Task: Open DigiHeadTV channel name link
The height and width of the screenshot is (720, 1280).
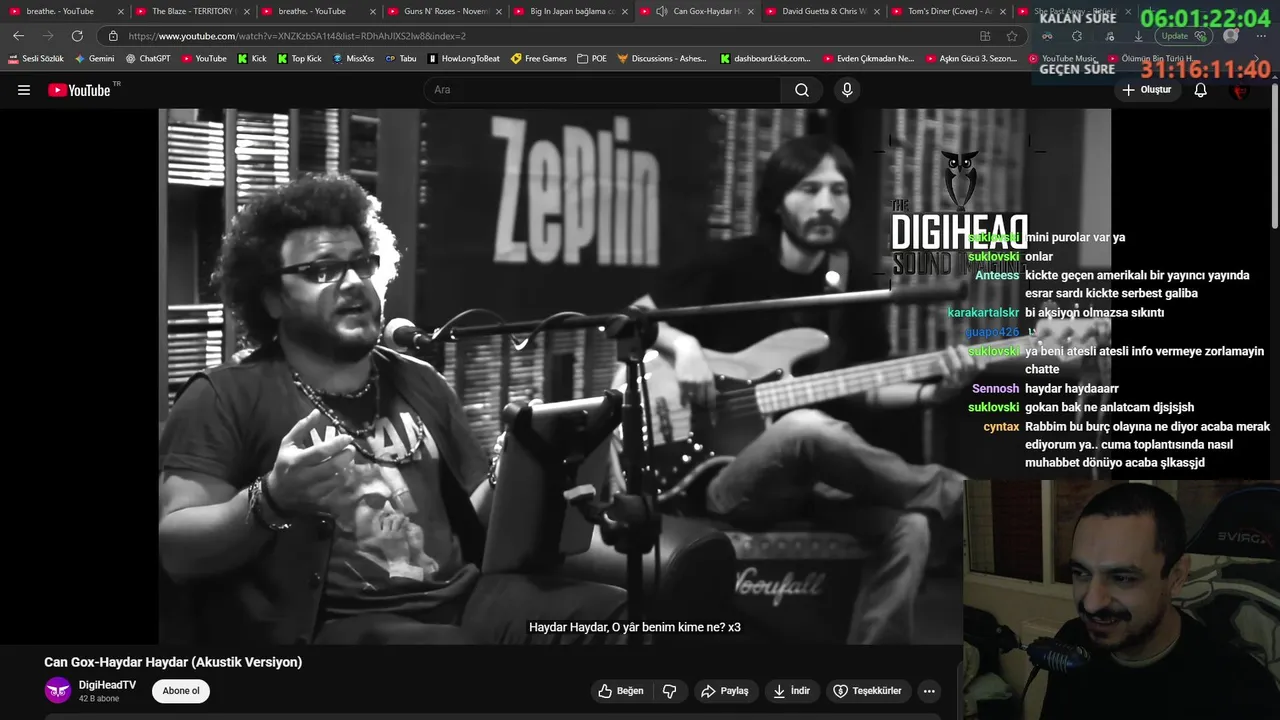Action: (x=107, y=685)
